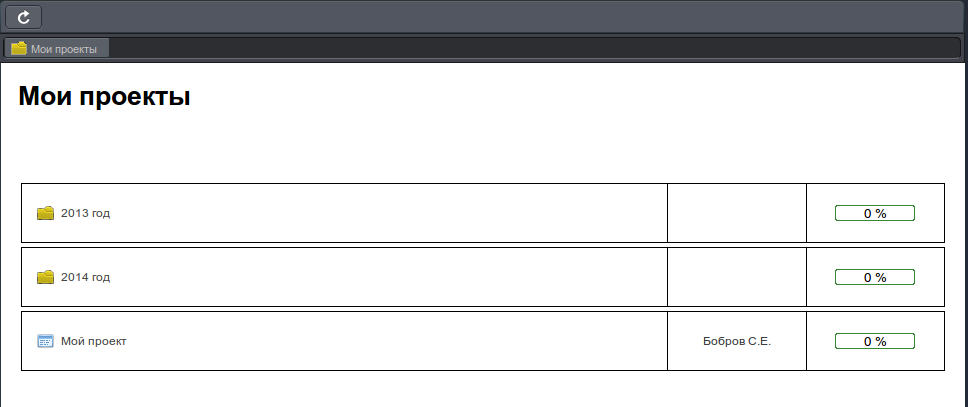Image resolution: width=968 pixels, height=407 pixels.
Task: Click the blank space in 2013 год name cell
Action: pos(389,213)
